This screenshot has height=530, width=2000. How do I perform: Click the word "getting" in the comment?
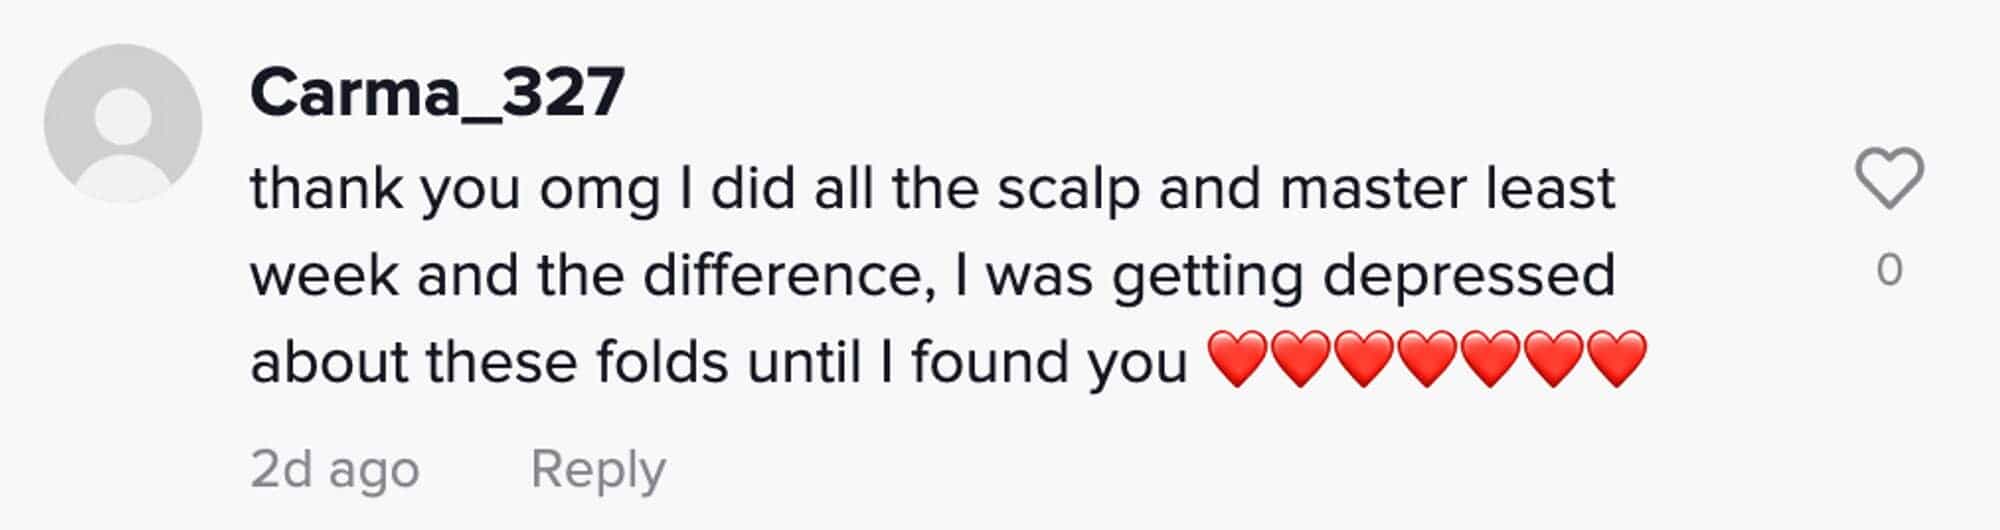[x=1208, y=276]
